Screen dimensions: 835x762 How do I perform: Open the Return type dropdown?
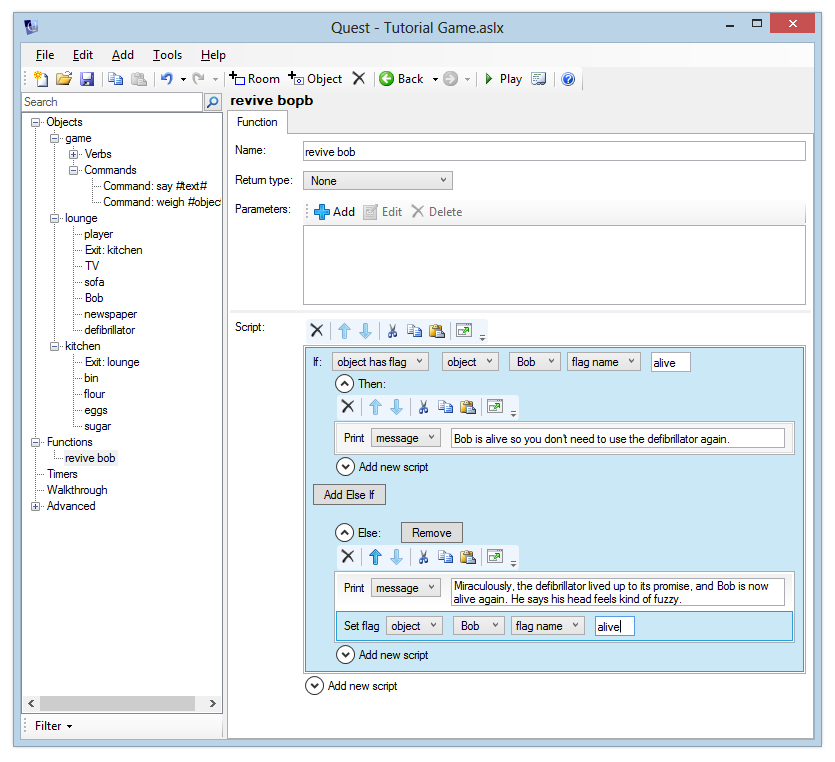point(378,181)
